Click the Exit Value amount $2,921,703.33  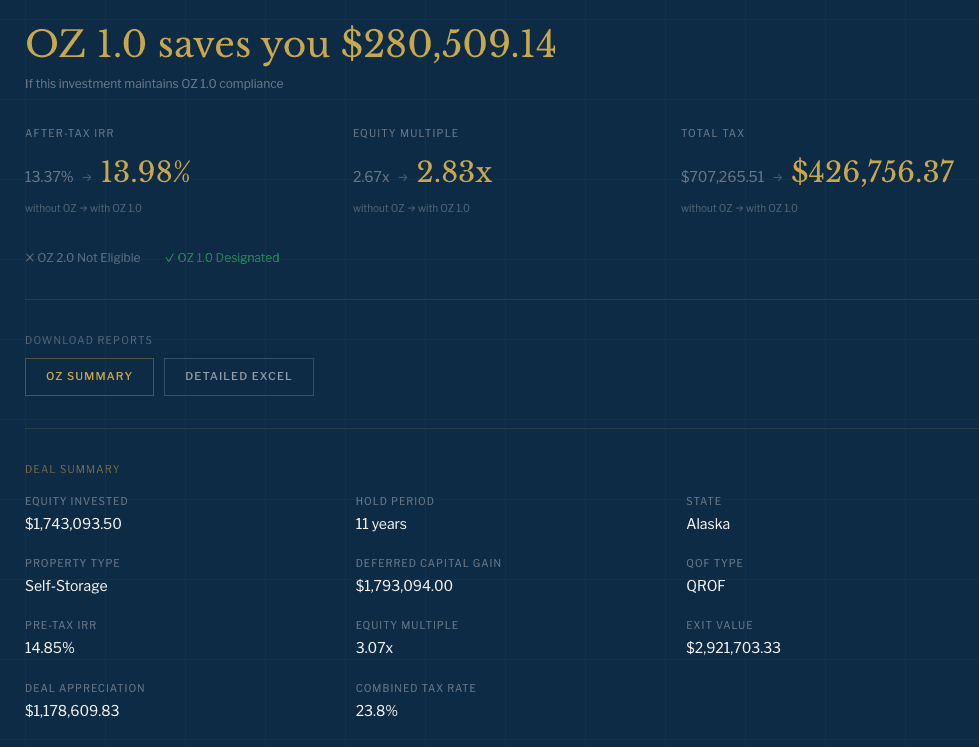733,648
